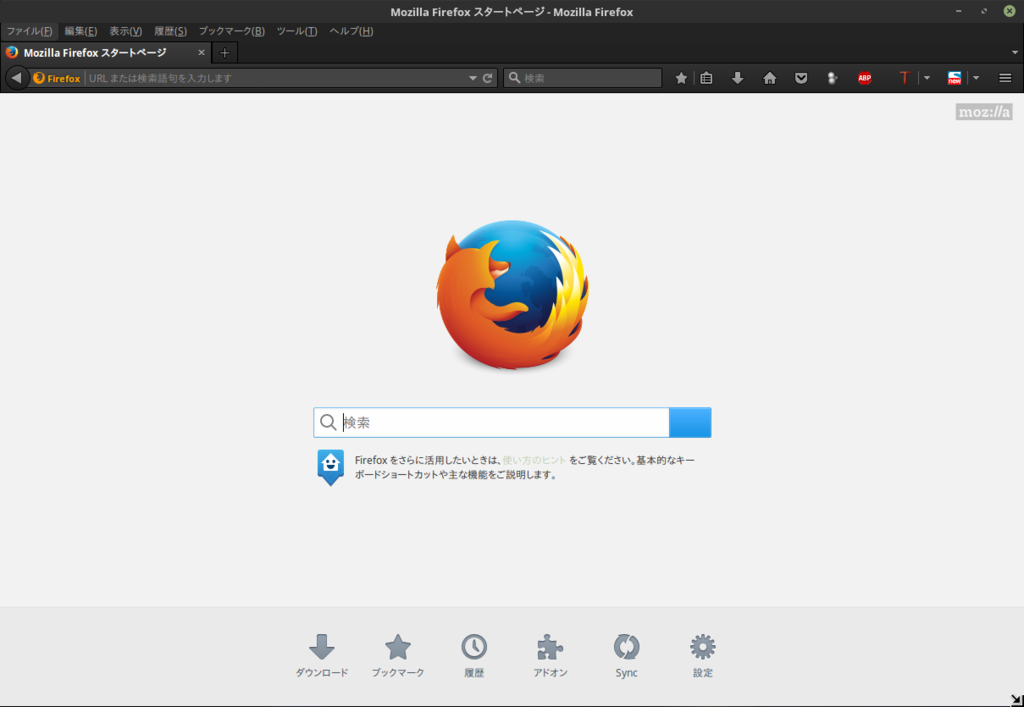Image resolution: width=1024 pixels, height=707 pixels.
Task: Go back with the back arrow
Action: [17, 78]
